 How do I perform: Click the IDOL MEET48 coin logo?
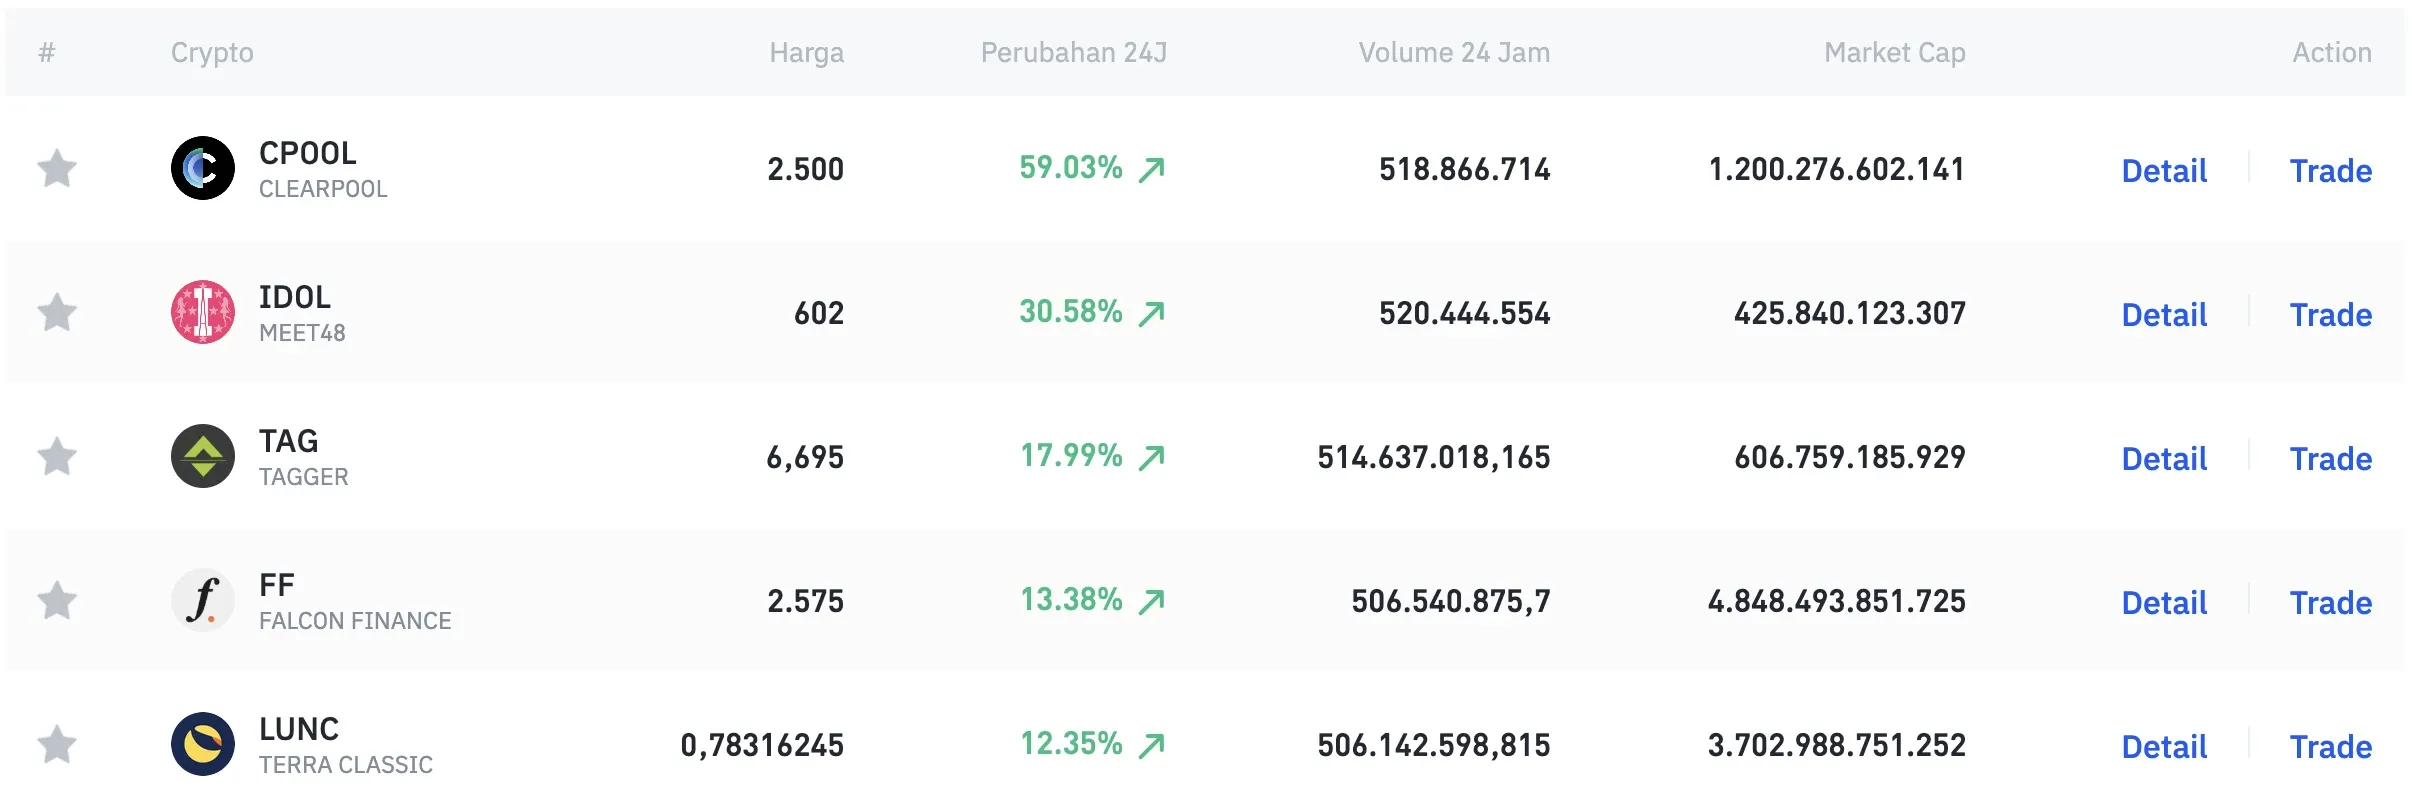[203, 312]
